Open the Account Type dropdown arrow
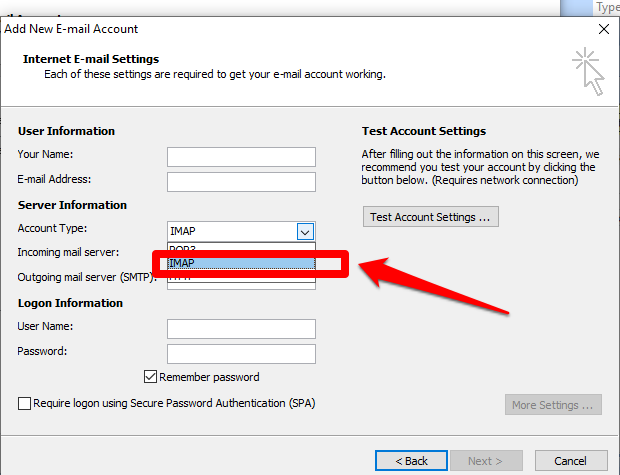The width and height of the screenshot is (620, 475). click(x=305, y=232)
